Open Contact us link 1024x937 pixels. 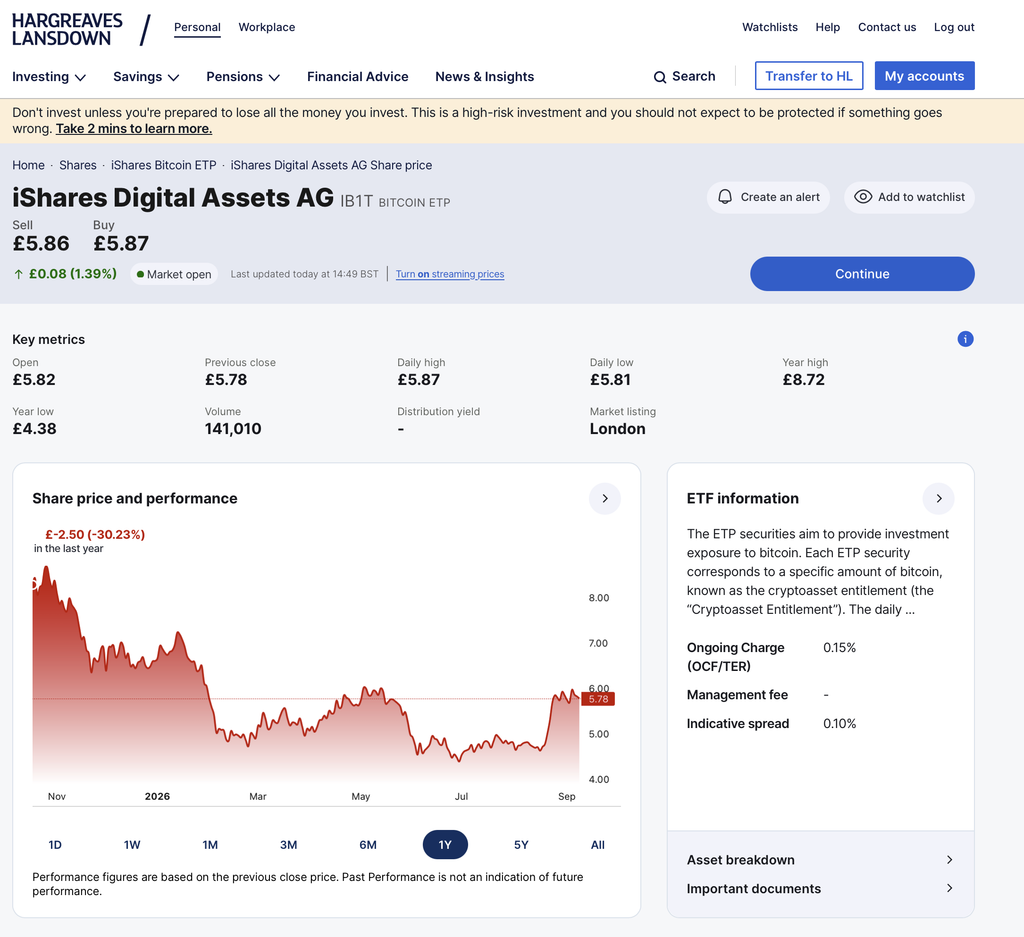(887, 27)
